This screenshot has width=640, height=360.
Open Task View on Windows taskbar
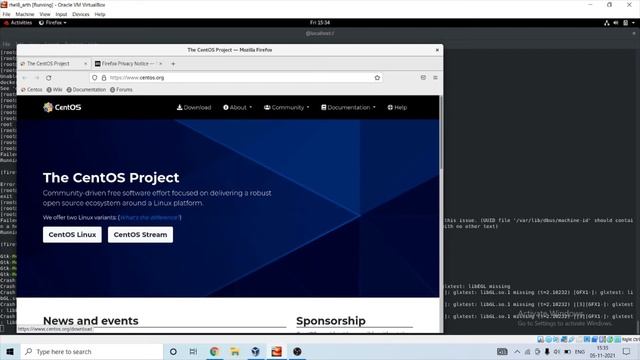[193, 351]
